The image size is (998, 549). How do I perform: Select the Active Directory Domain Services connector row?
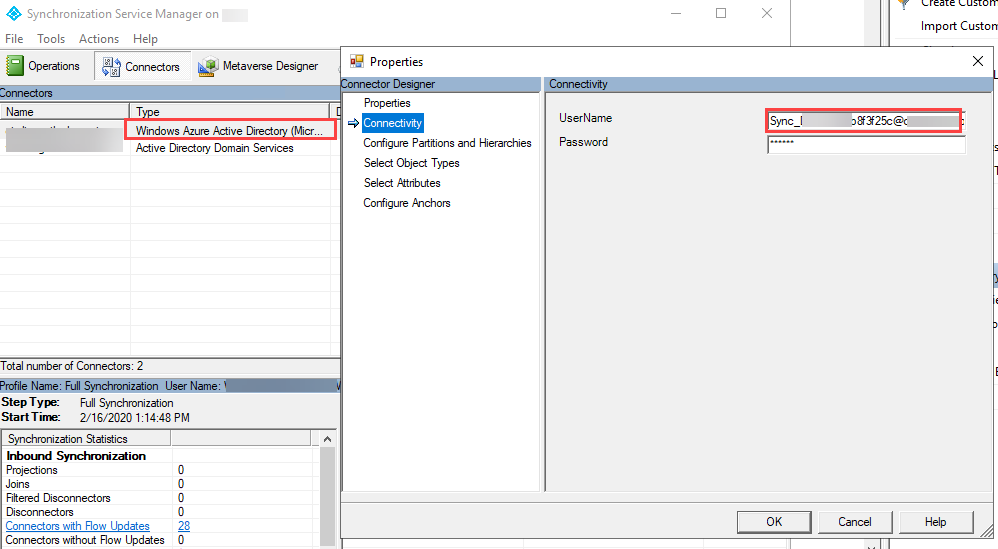point(169,148)
